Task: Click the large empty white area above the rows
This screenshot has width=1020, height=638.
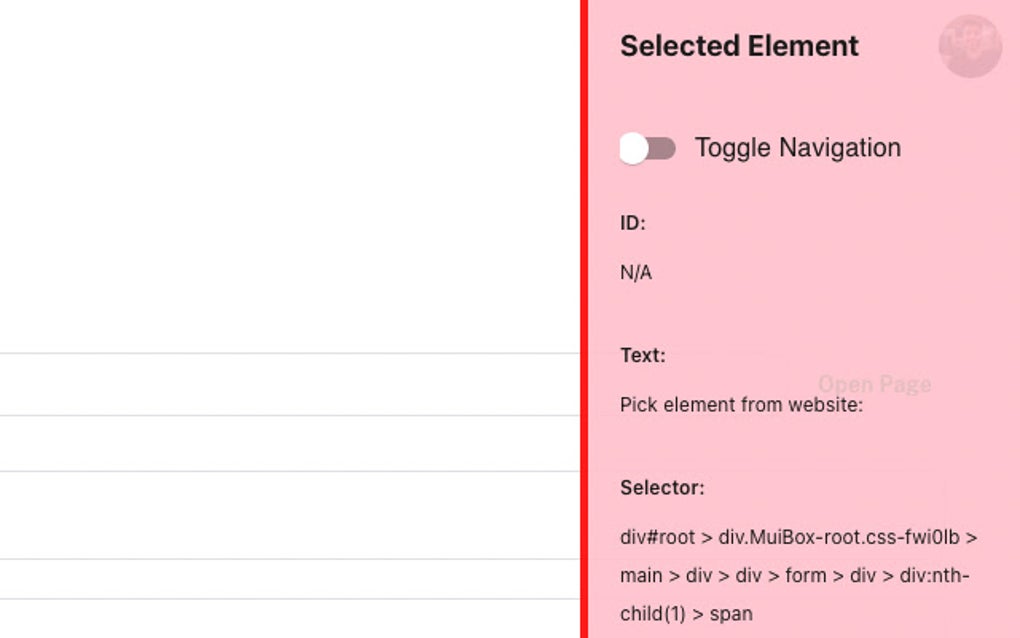Action: click(x=290, y=175)
